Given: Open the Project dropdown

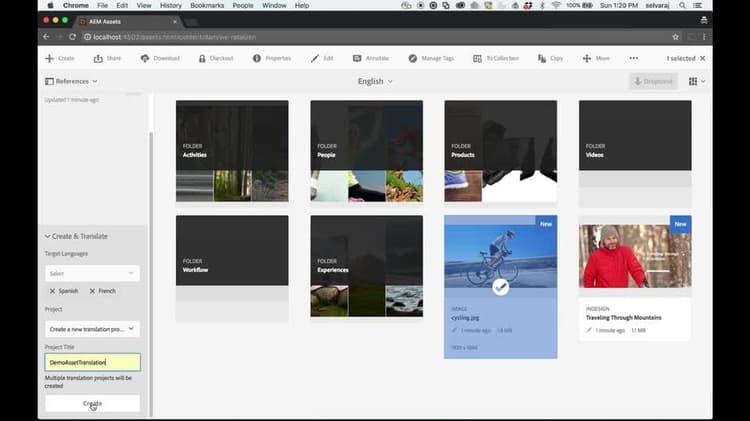Looking at the screenshot, I should (92, 329).
